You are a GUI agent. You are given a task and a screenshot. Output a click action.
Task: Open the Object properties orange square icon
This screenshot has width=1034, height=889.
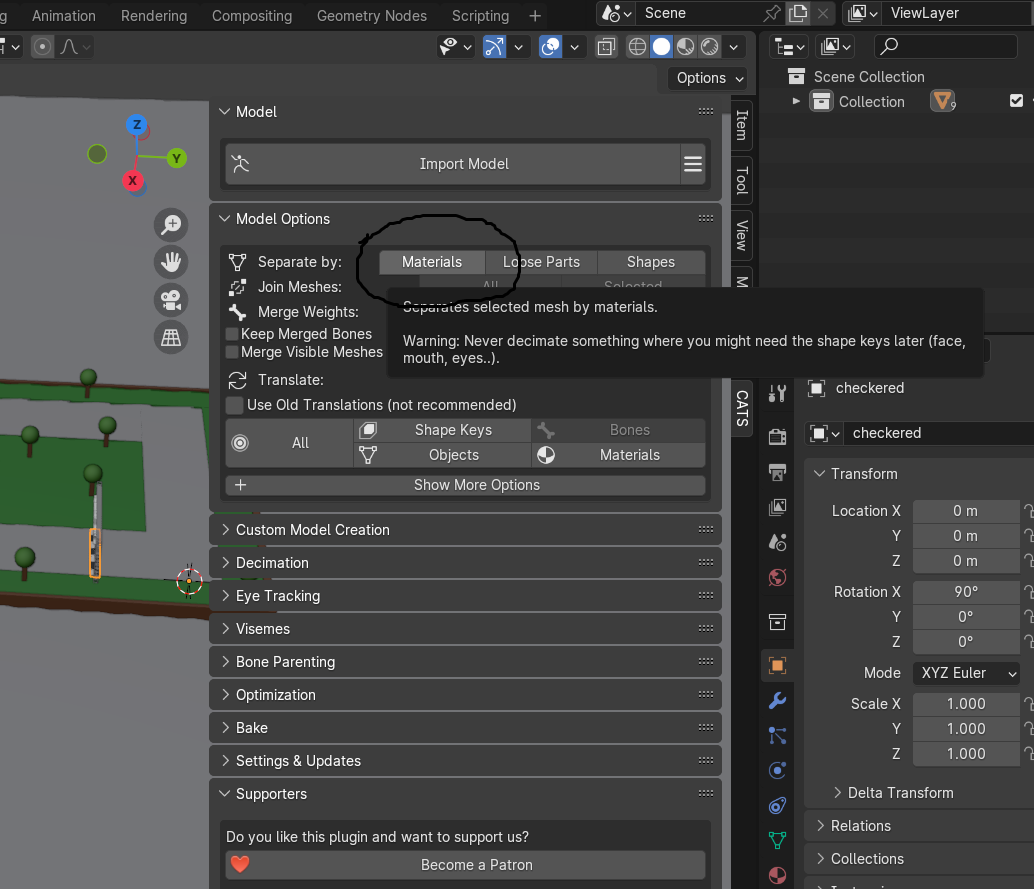777,665
